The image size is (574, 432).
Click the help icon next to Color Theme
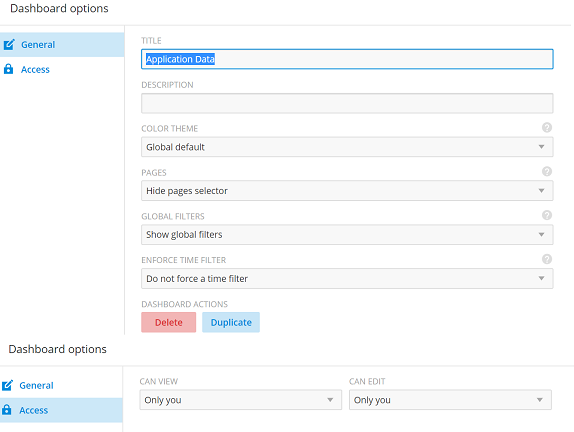(x=547, y=127)
